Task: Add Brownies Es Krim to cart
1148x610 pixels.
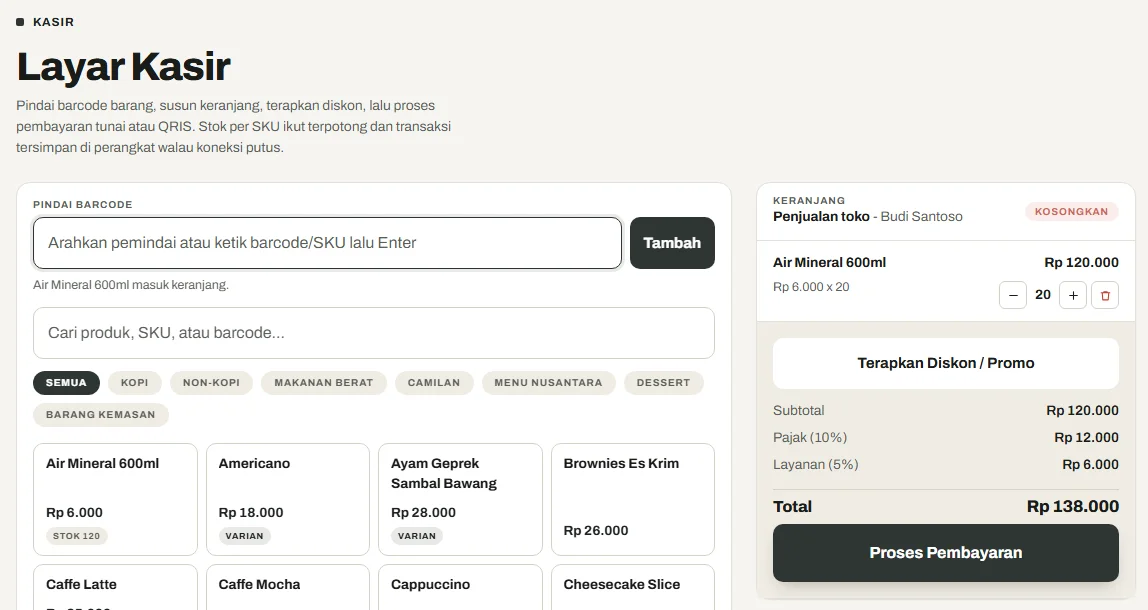Action: (x=633, y=499)
